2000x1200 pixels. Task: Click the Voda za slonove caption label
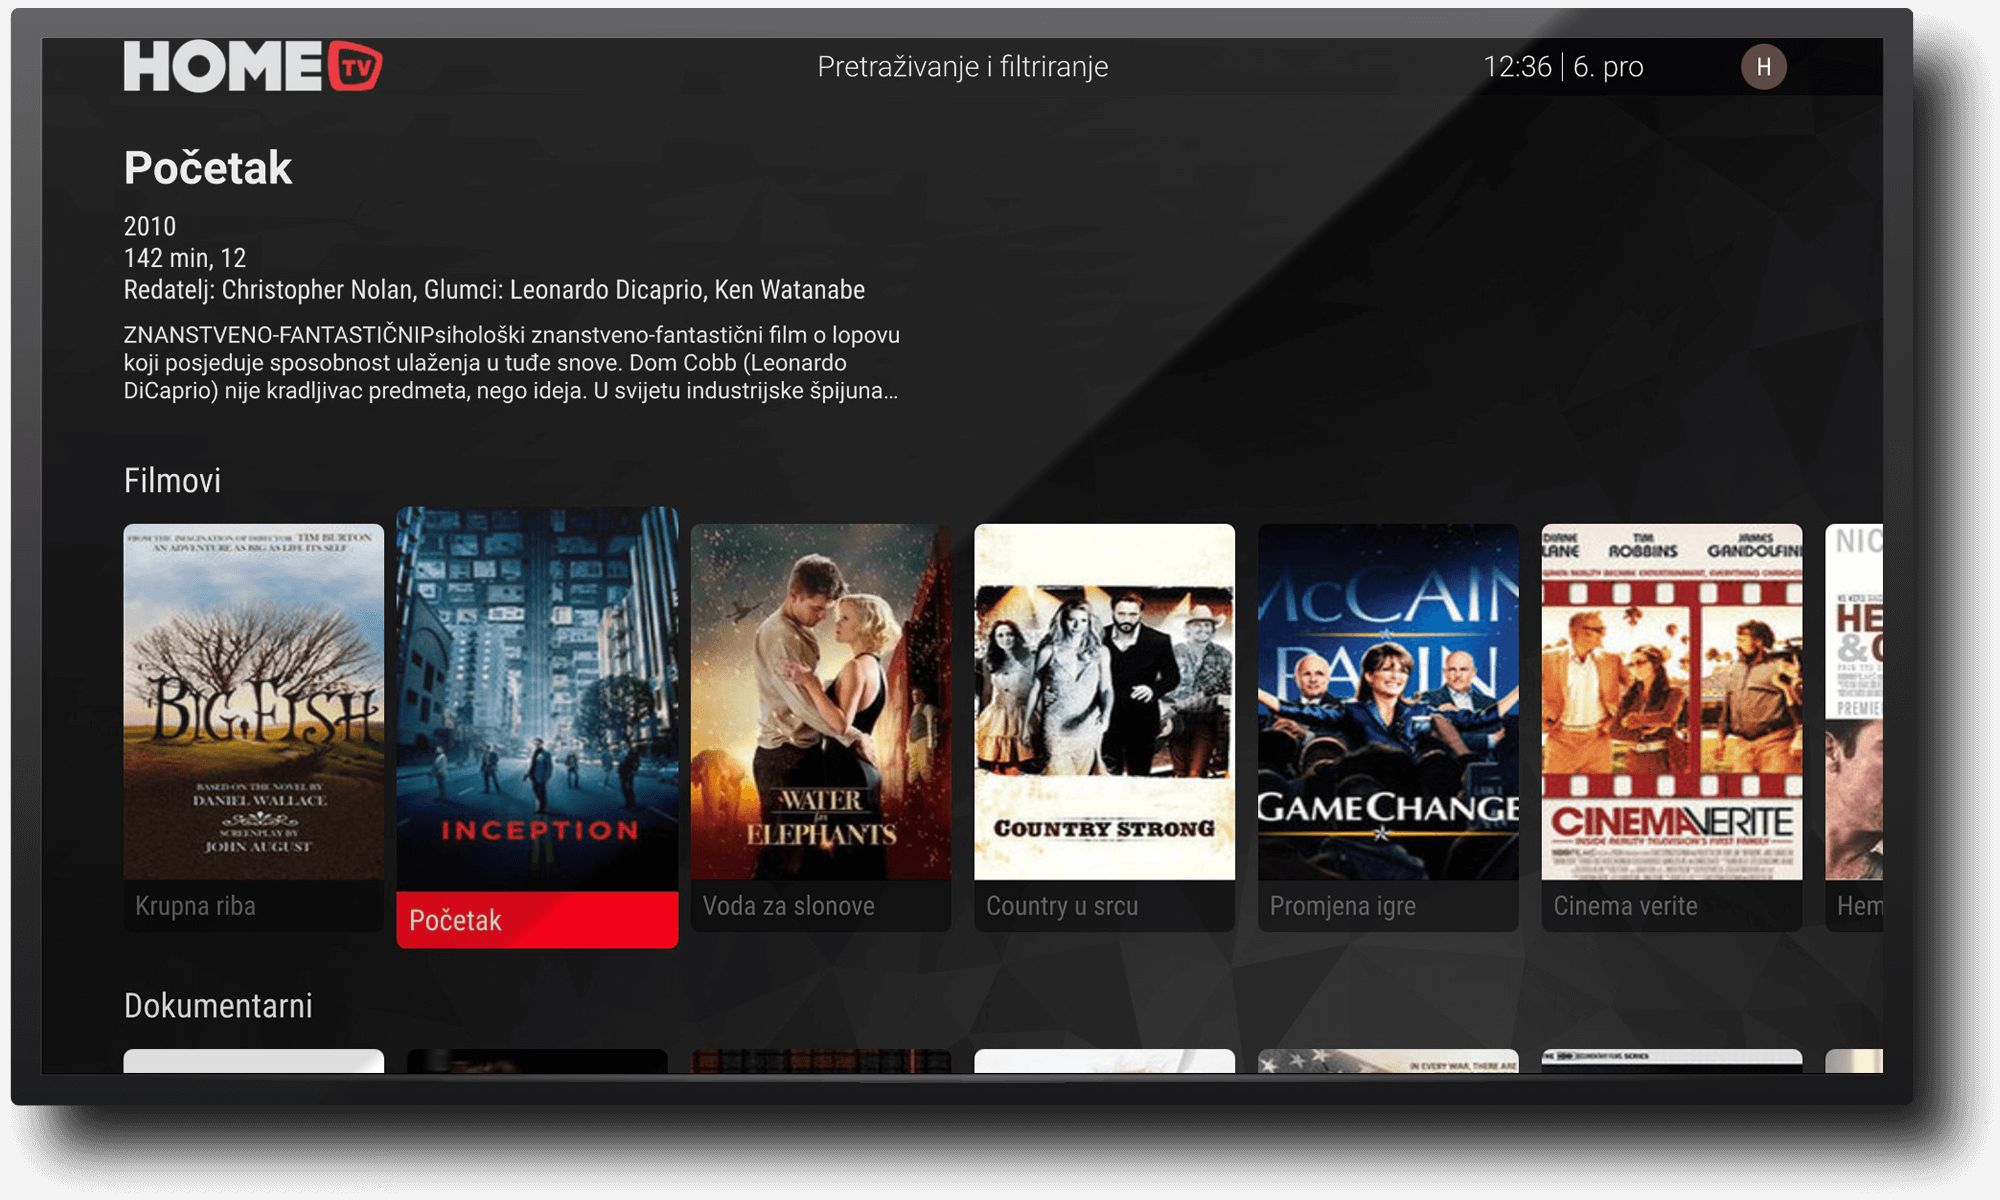(x=789, y=906)
